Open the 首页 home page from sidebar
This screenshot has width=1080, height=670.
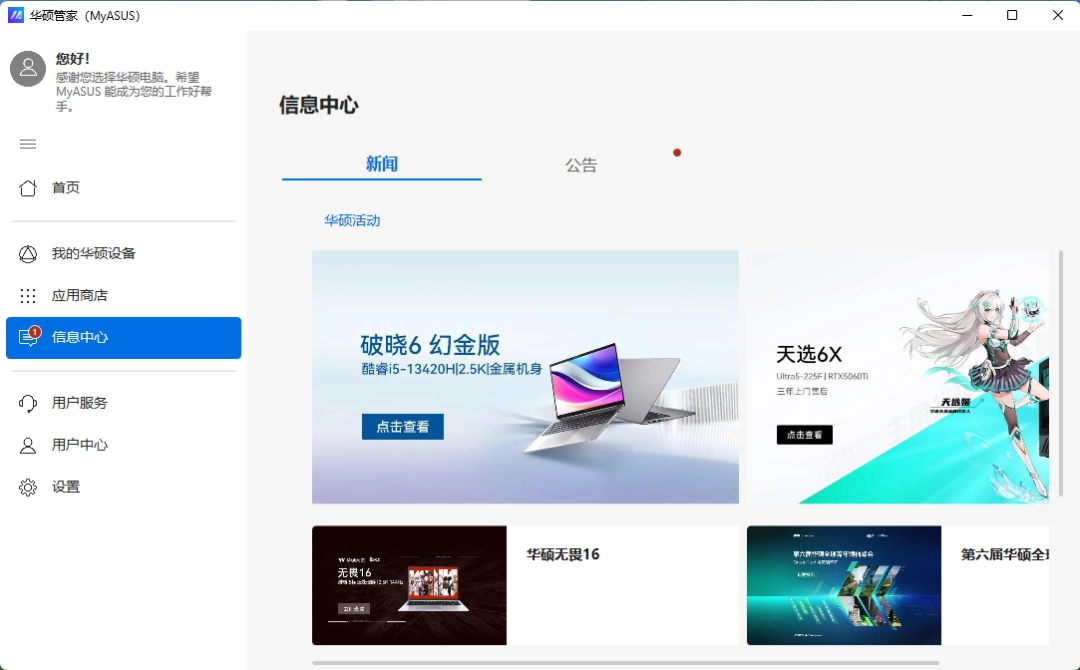click(x=65, y=187)
